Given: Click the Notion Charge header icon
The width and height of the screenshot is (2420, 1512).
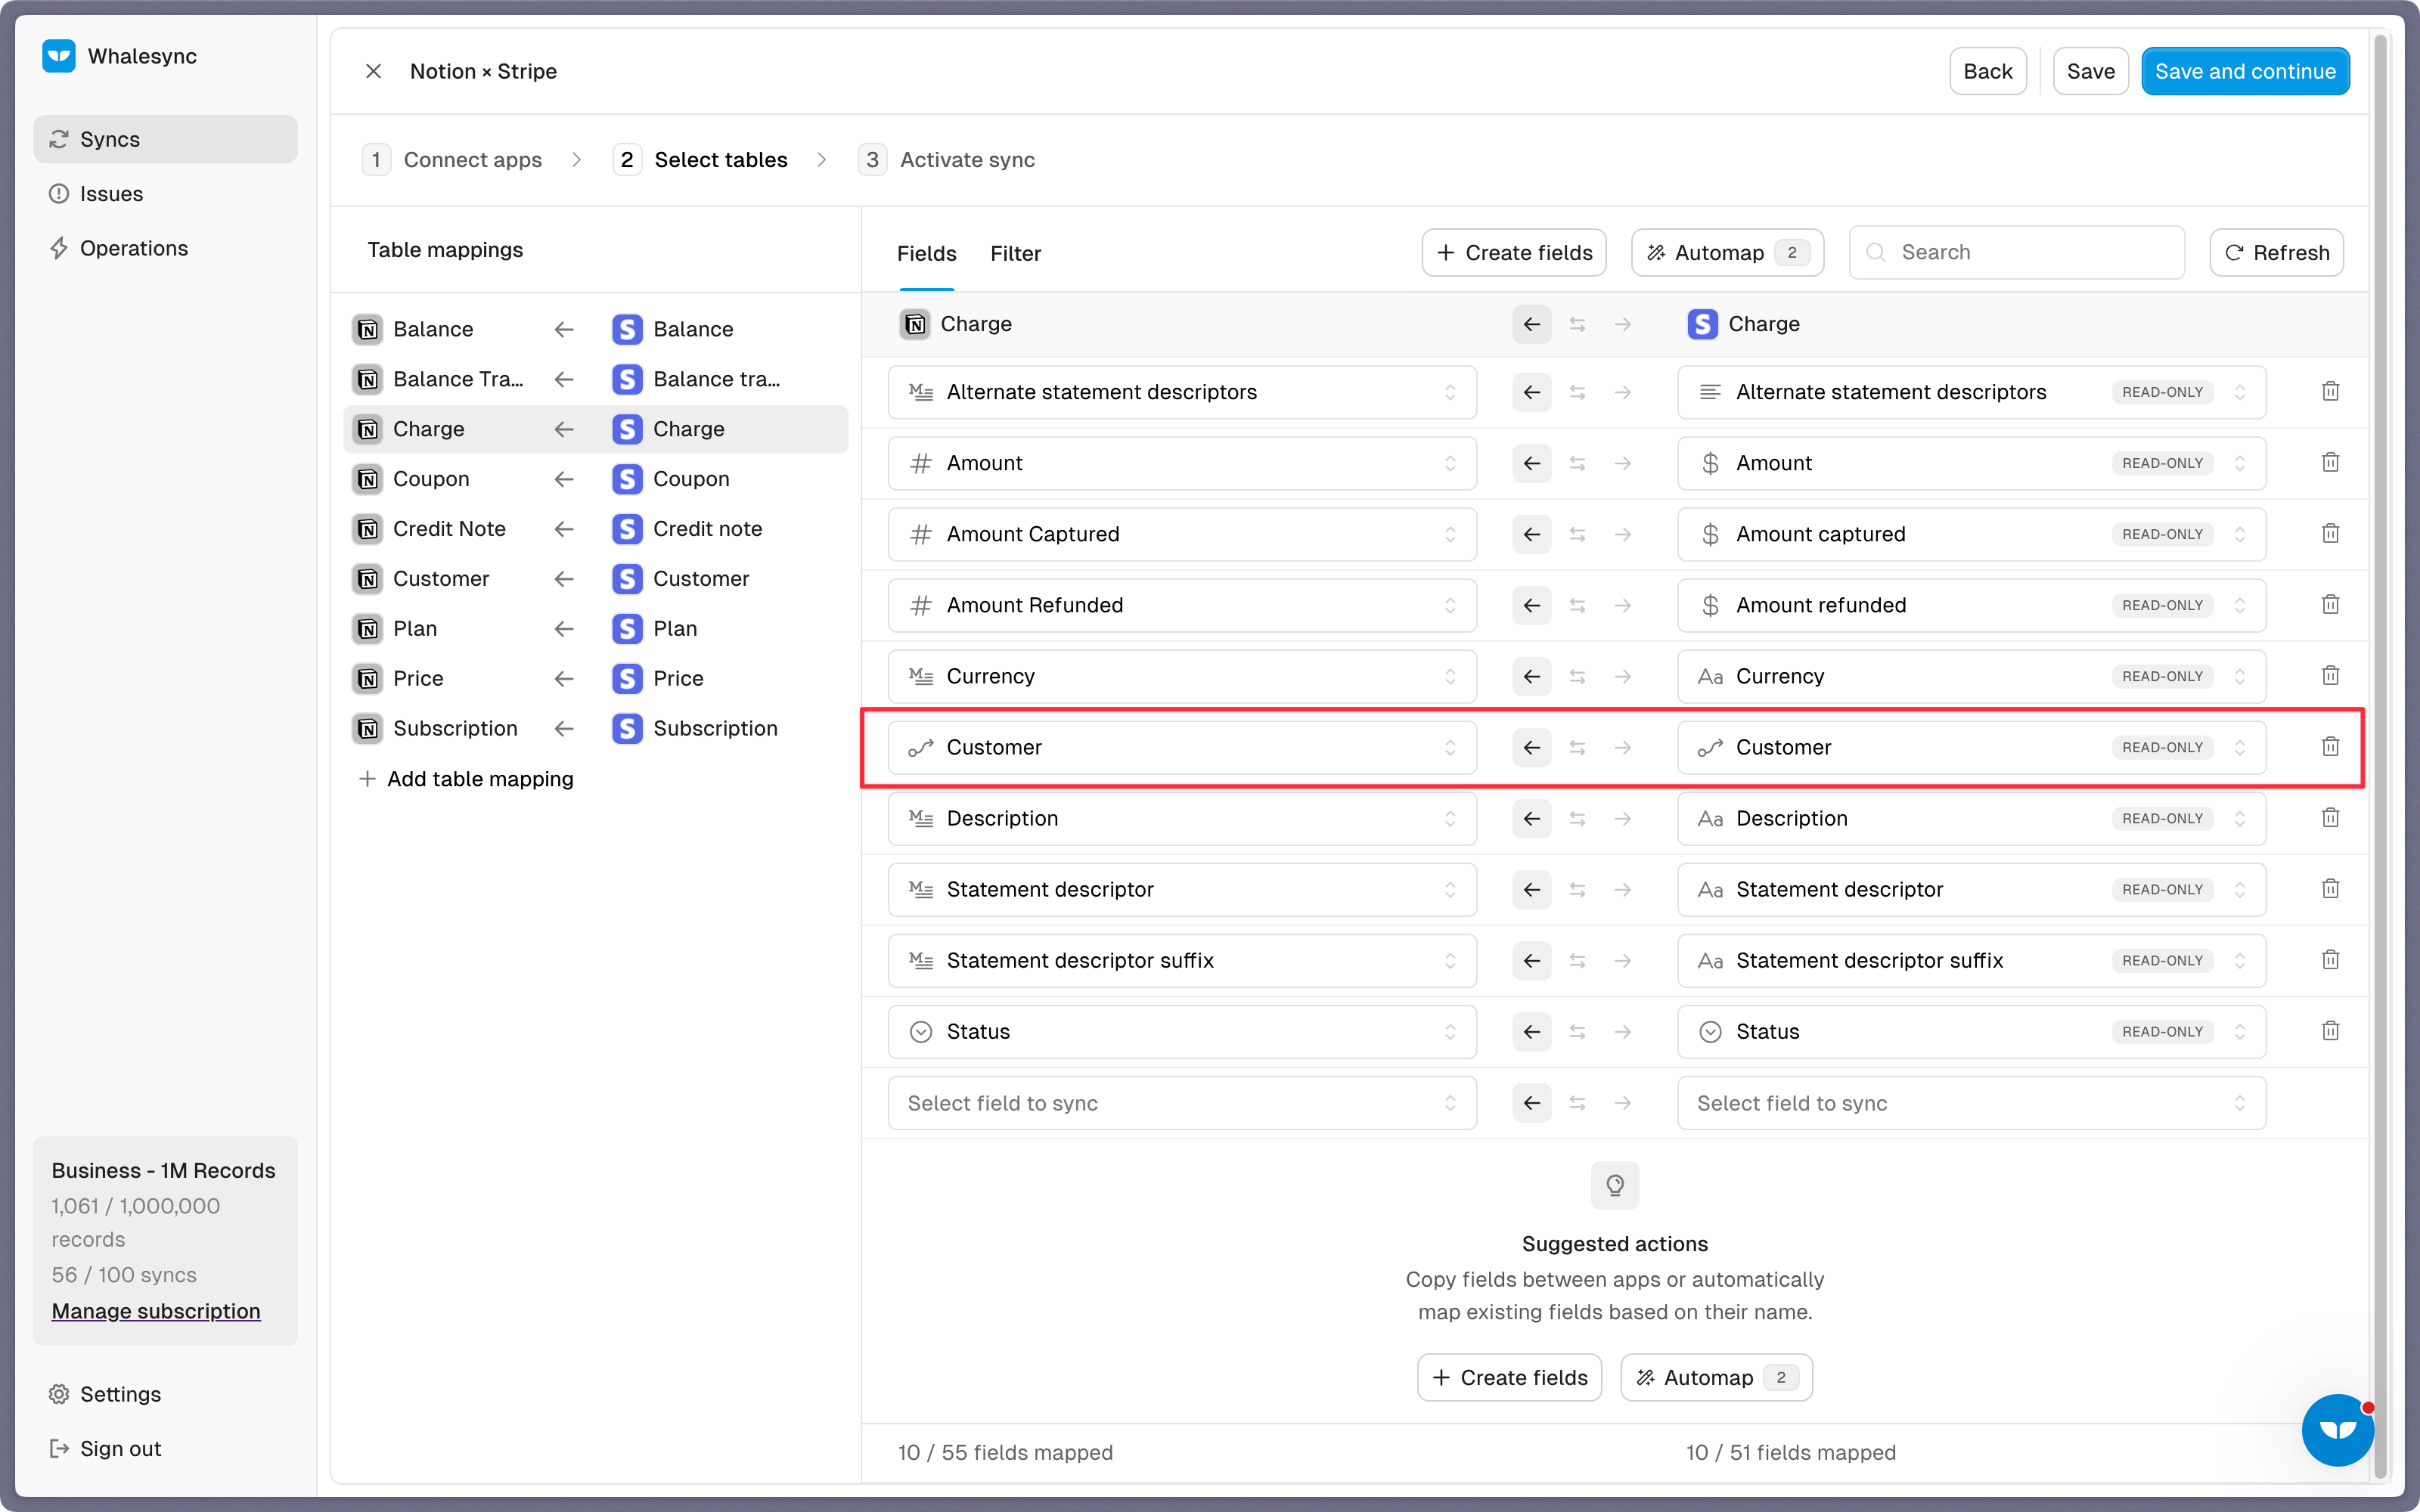Looking at the screenshot, I should click(914, 324).
